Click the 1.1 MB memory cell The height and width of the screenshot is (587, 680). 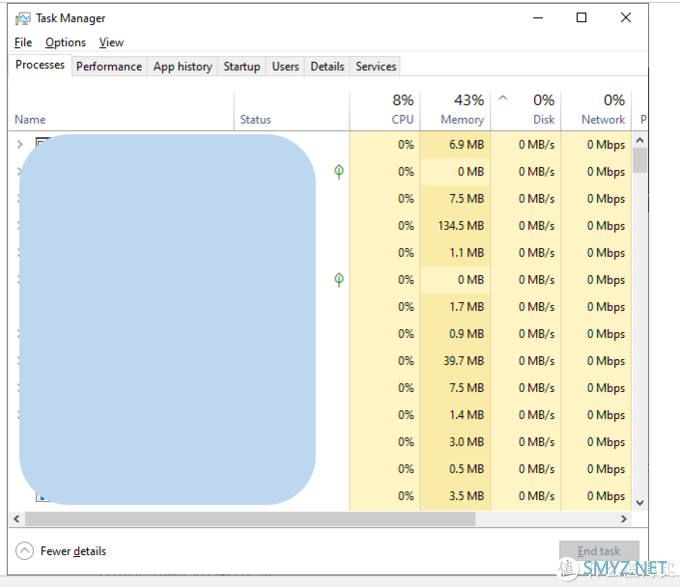[x=455, y=253]
